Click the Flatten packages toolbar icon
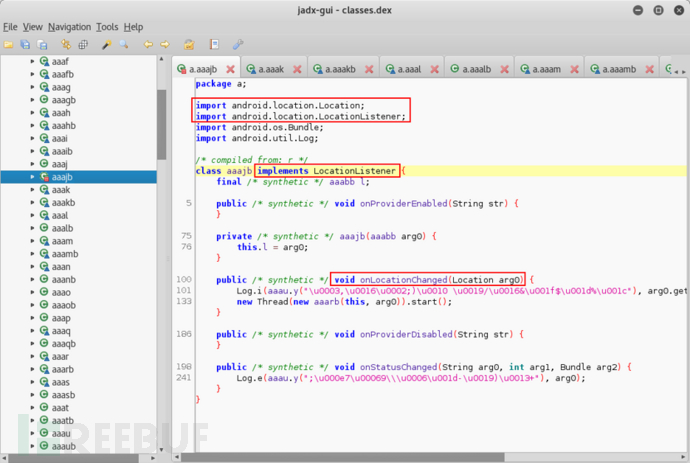This screenshot has height=463, width=690. pyautogui.click(x=81, y=45)
